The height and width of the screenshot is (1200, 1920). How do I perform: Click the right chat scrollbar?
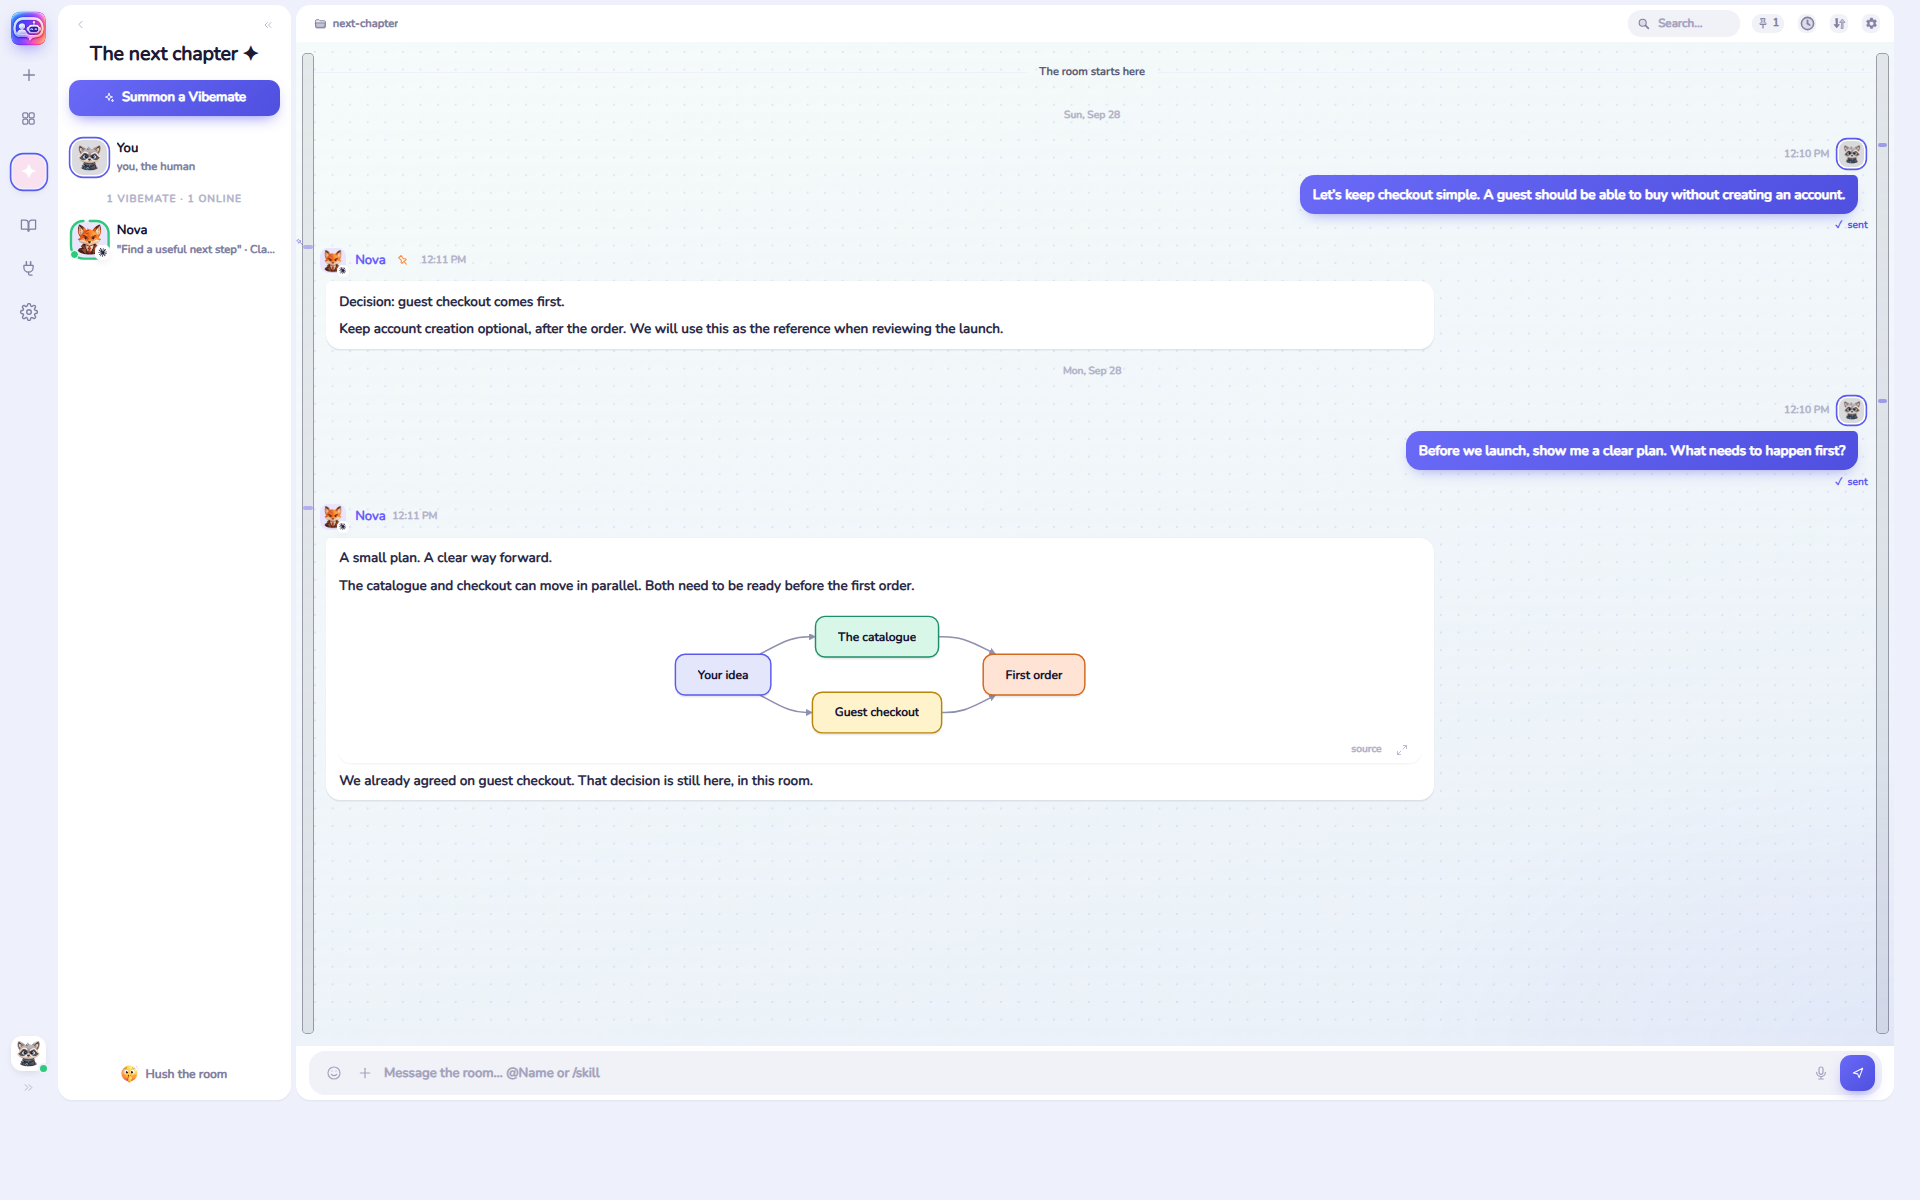coord(1882,543)
